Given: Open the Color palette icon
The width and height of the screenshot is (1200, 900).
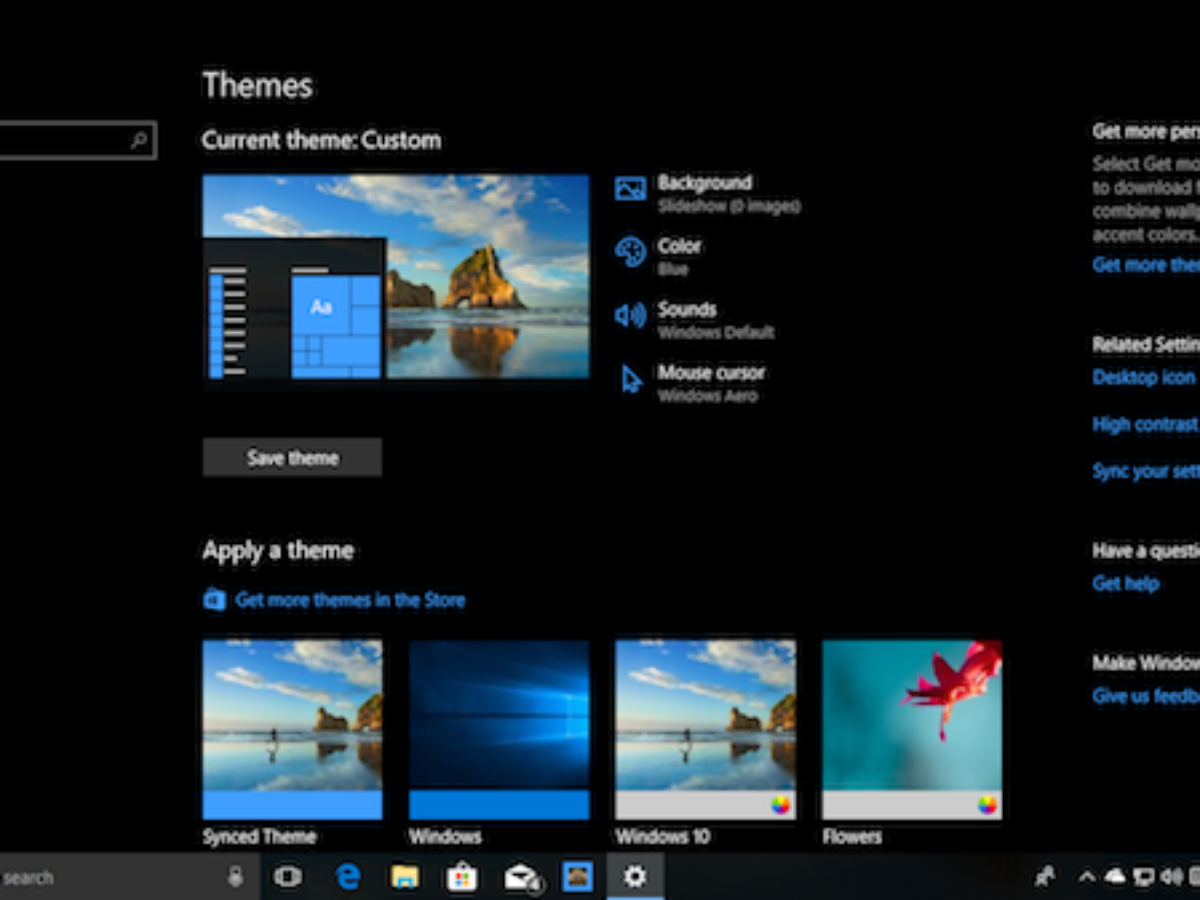Looking at the screenshot, I should [x=630, y=252].
